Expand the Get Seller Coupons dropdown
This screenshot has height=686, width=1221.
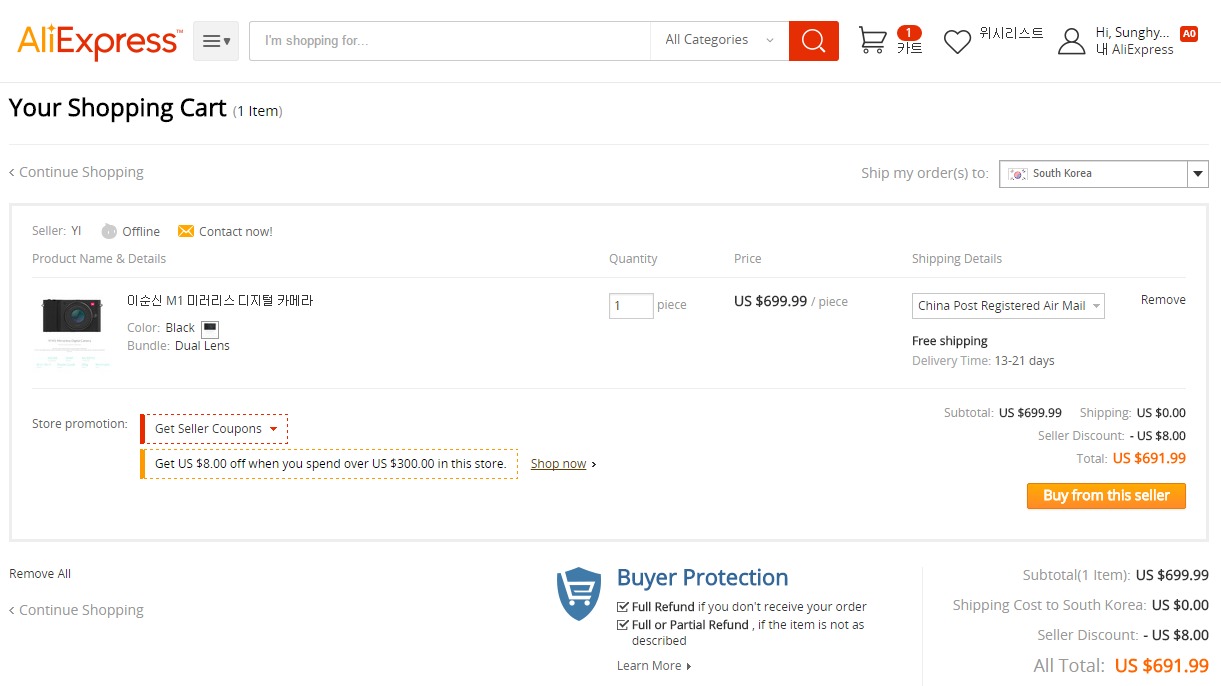click(214, 429)
